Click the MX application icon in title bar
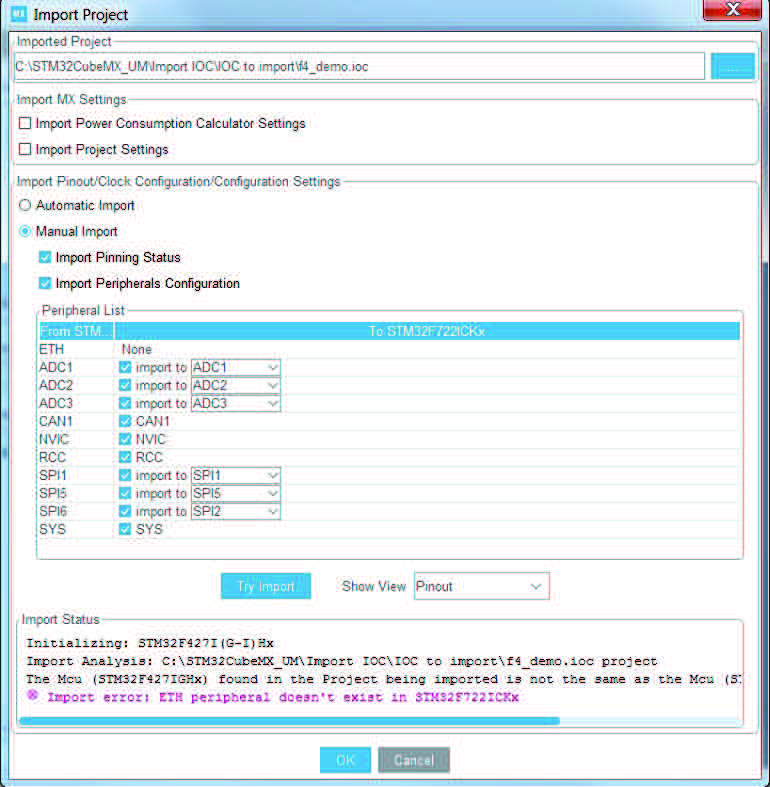This screenshot has height=787, width=770. (18, 14)
